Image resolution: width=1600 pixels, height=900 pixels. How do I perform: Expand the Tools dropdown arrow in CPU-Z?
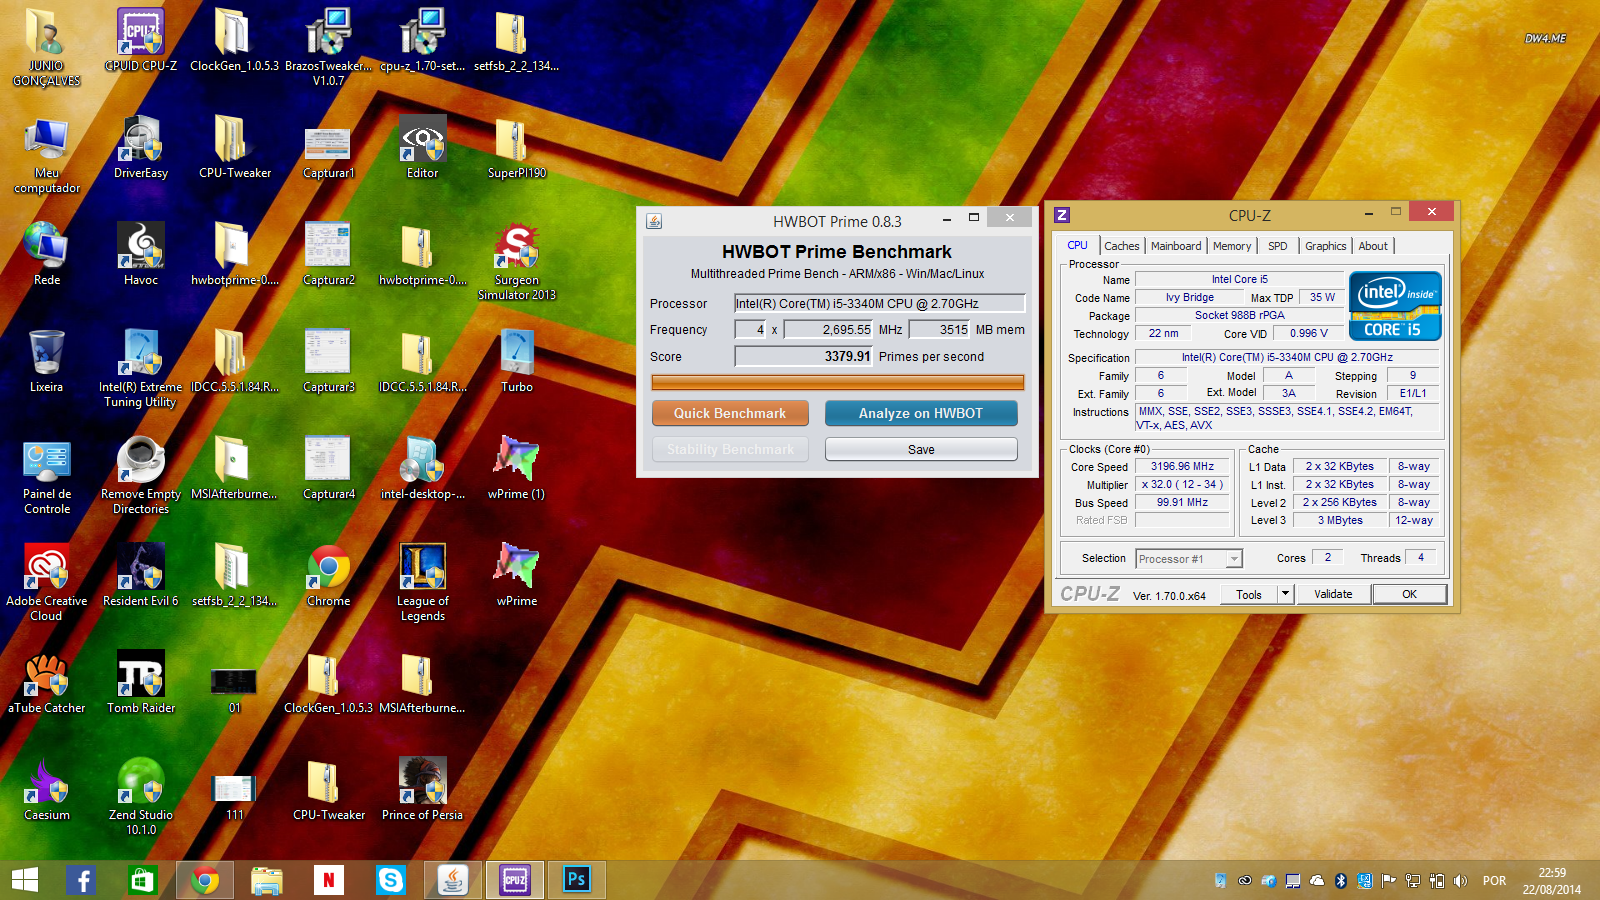1285,594
